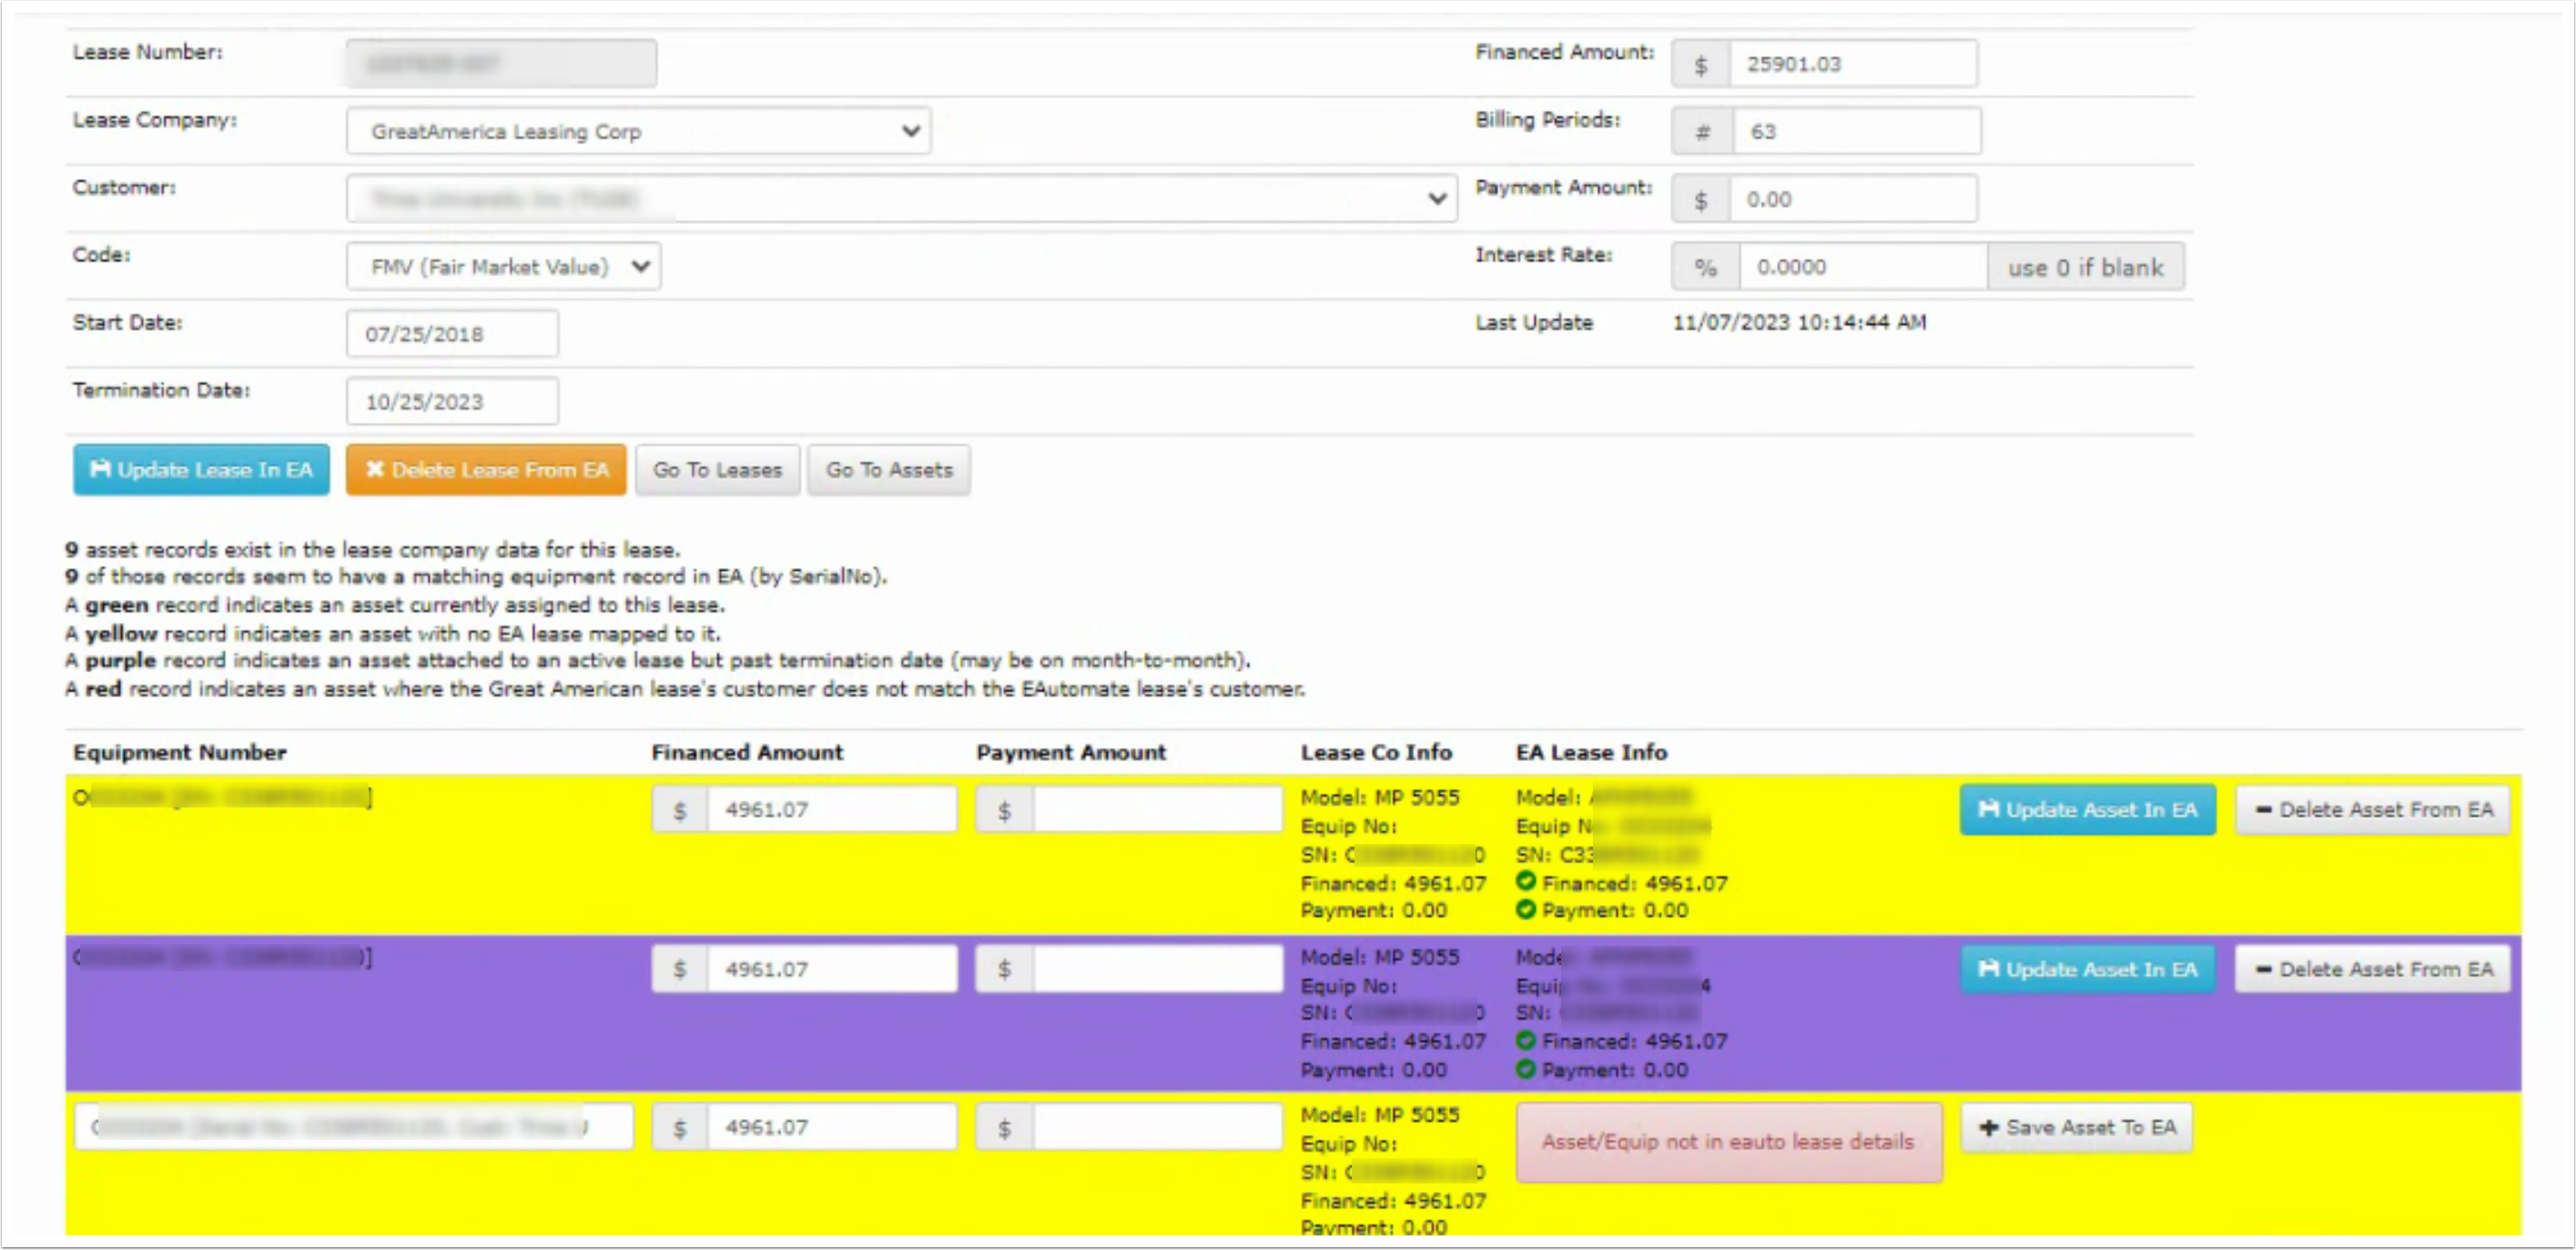Click hash sign addon of Billing Periods
The height and width of the screenshot is (1250, 2576).
click(x=1702, y=131)
